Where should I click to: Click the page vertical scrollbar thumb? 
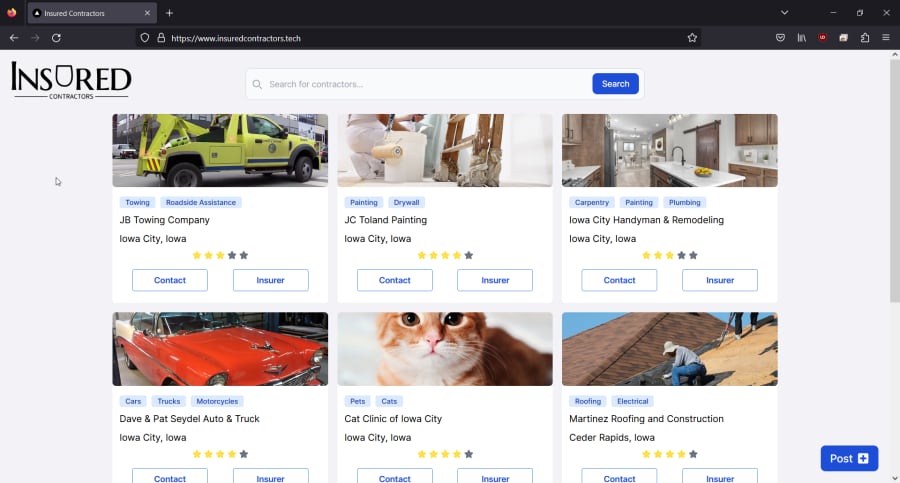tap(895, 181)
